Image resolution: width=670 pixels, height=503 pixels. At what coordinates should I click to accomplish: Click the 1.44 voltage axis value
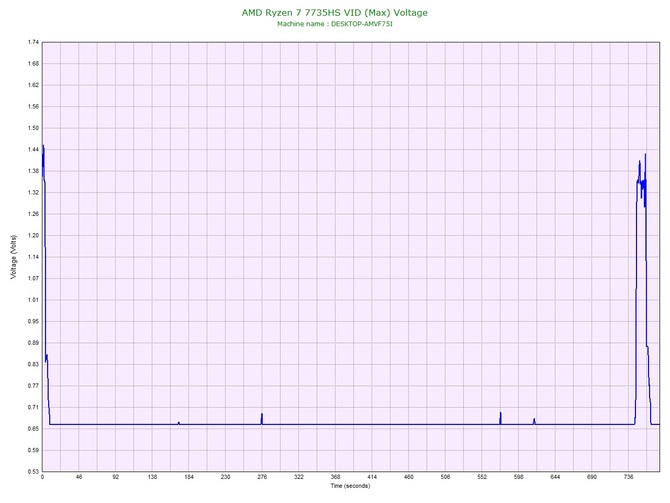(33, 150)
